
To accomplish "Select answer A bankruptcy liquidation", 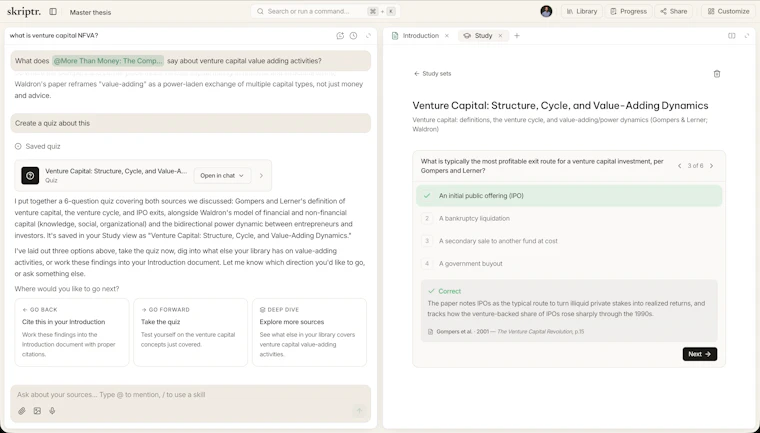I will click(x=569, y=218).
